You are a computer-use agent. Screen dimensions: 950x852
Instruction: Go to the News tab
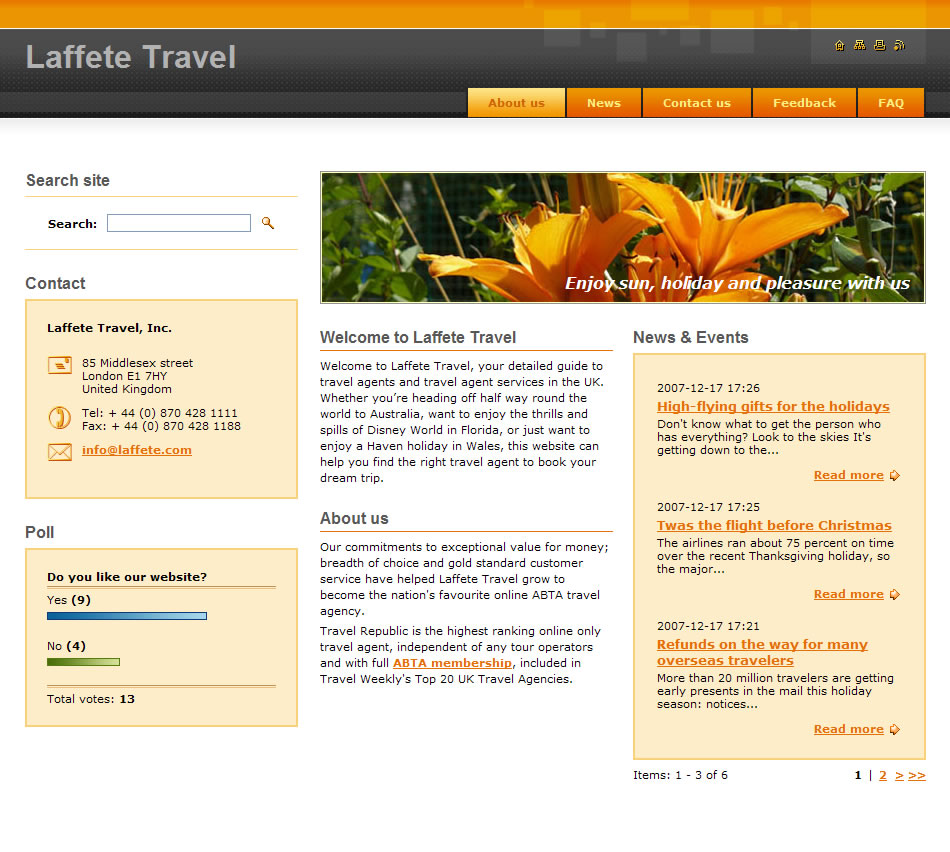click(x=603, y=103)
